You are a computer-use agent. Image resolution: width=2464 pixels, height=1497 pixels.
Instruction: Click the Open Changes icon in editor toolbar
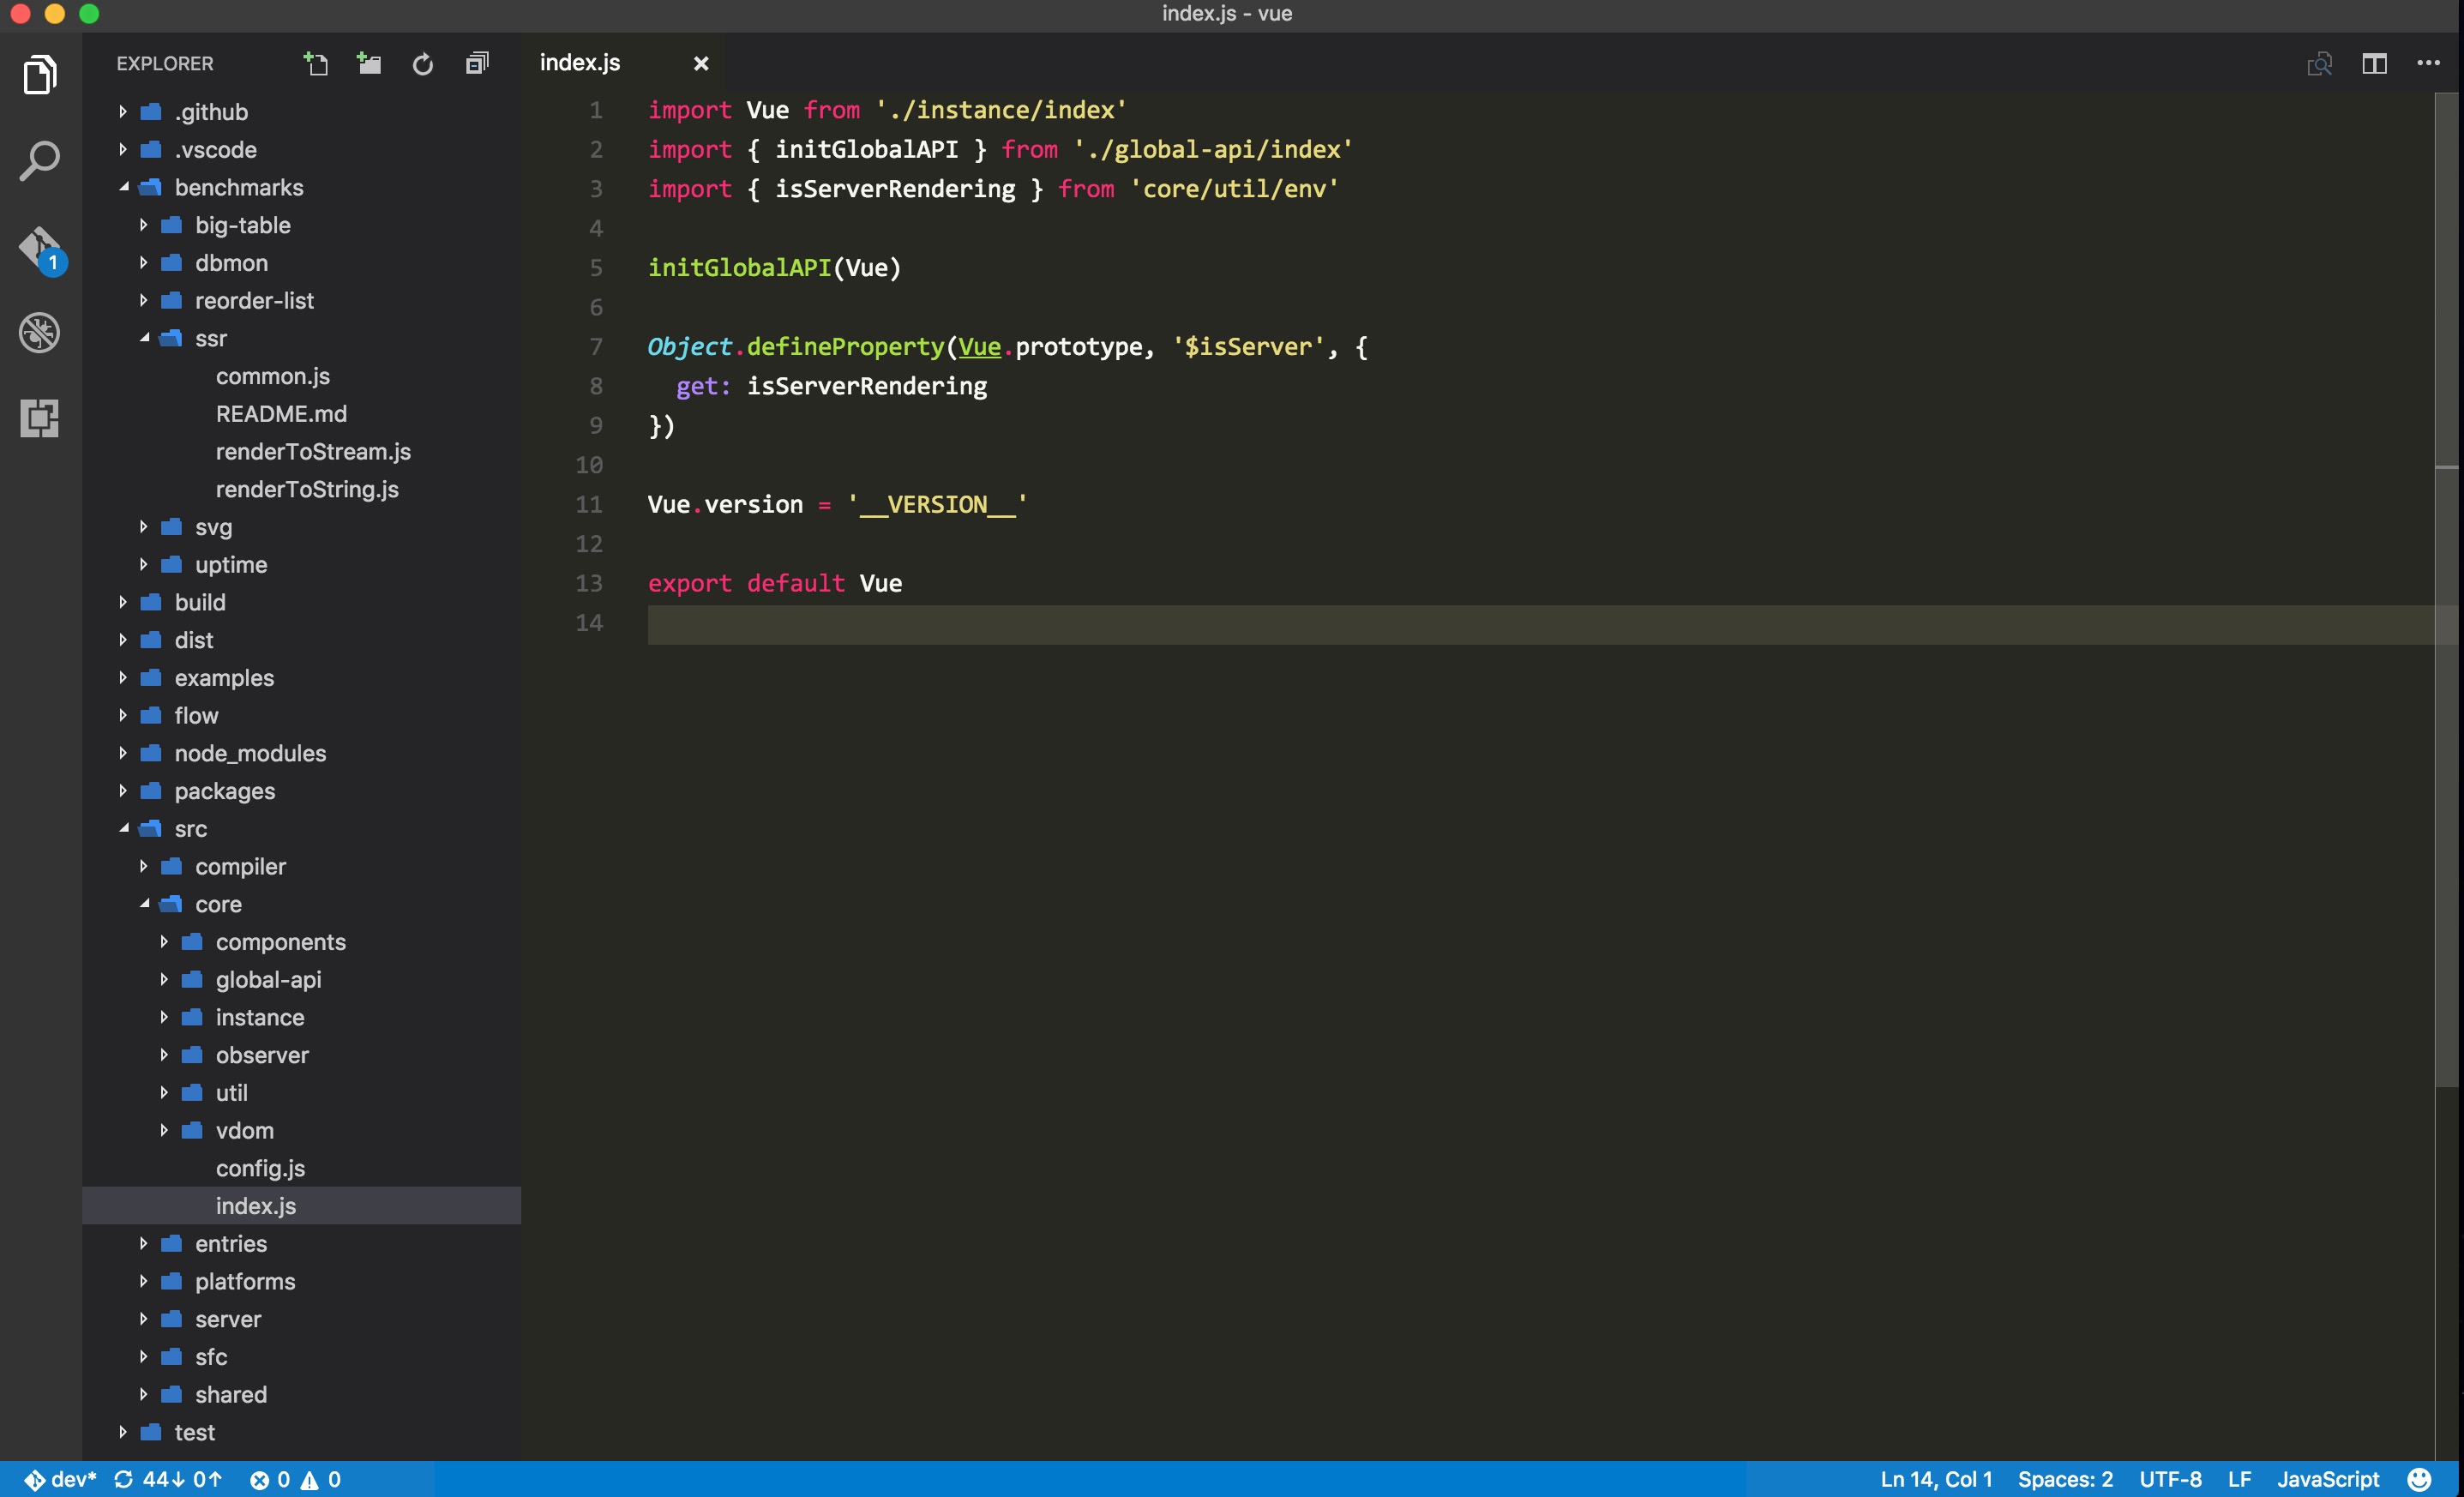point(2320,63)
